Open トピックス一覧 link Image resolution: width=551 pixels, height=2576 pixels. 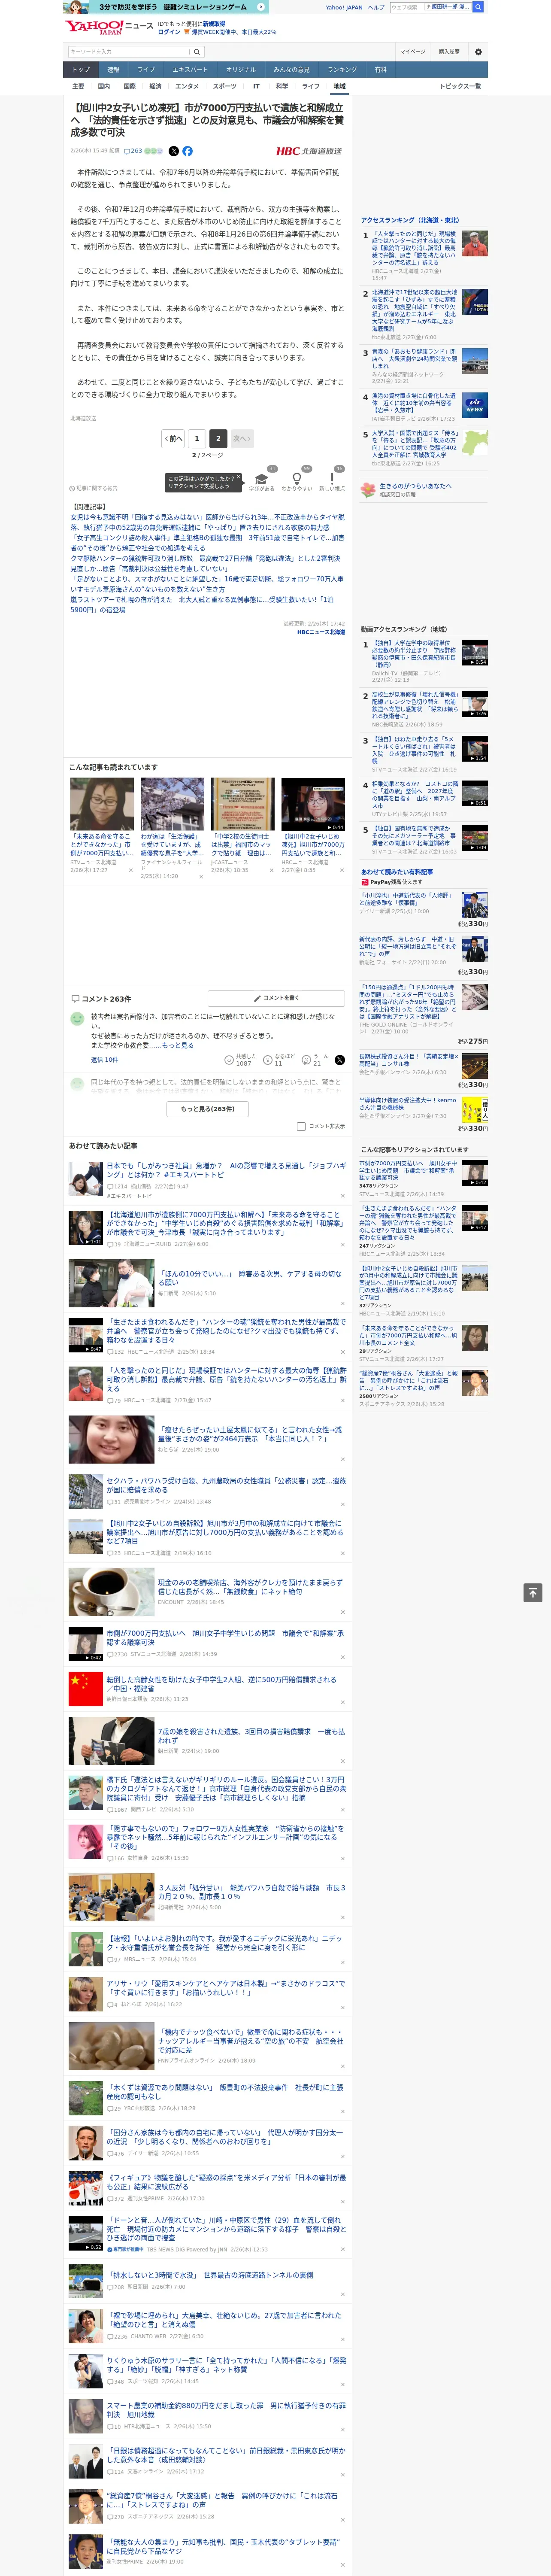[x=460, y=86]
